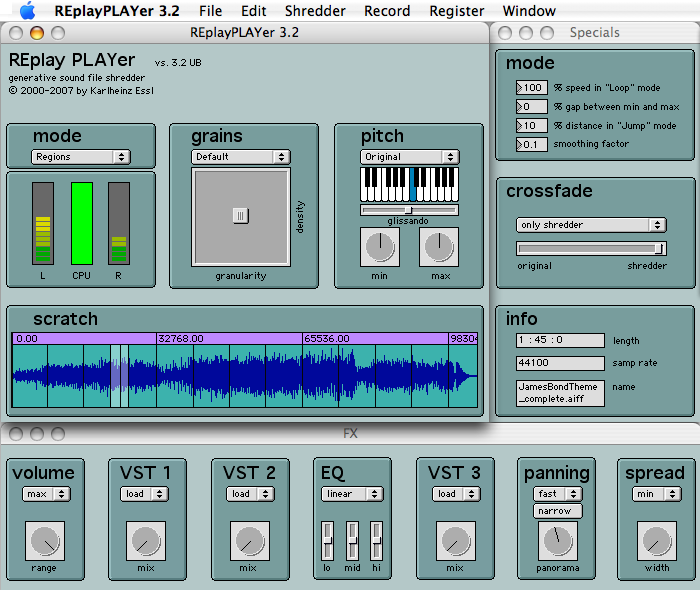700x590 pixels.
Task: Click the pitch min knob
Action: tap(380, 247)
